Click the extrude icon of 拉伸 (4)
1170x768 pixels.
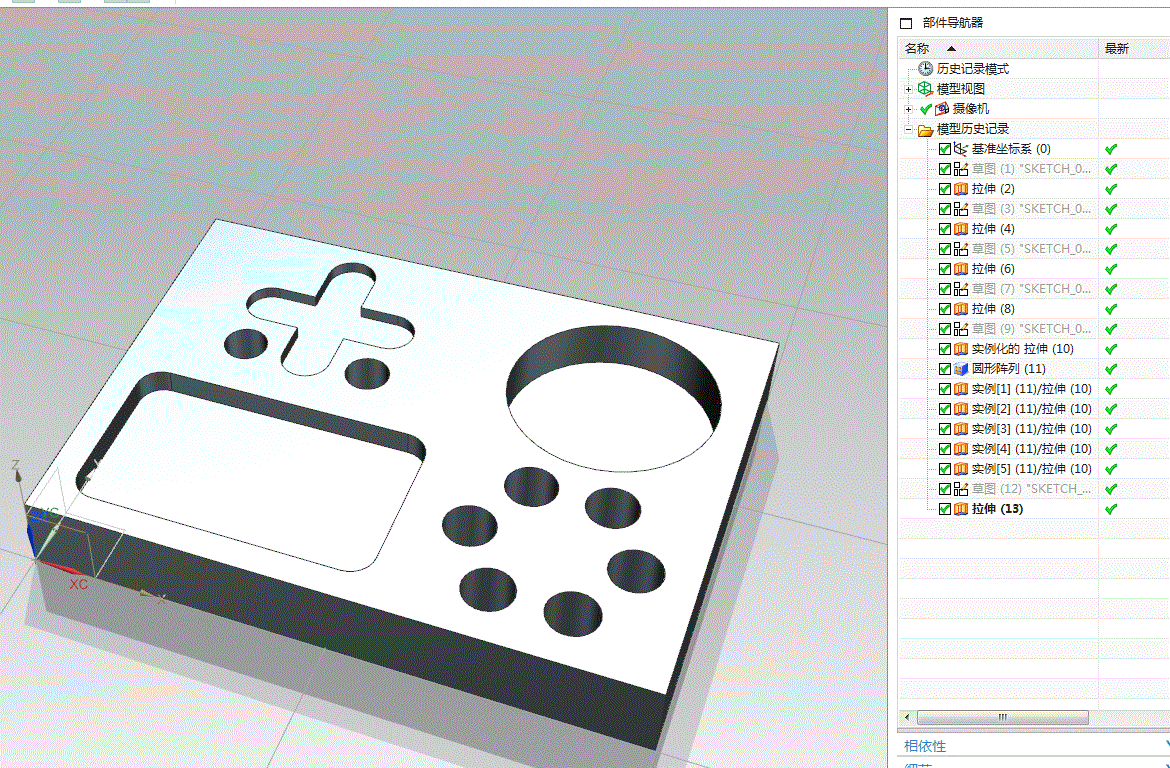click(961, 229)
